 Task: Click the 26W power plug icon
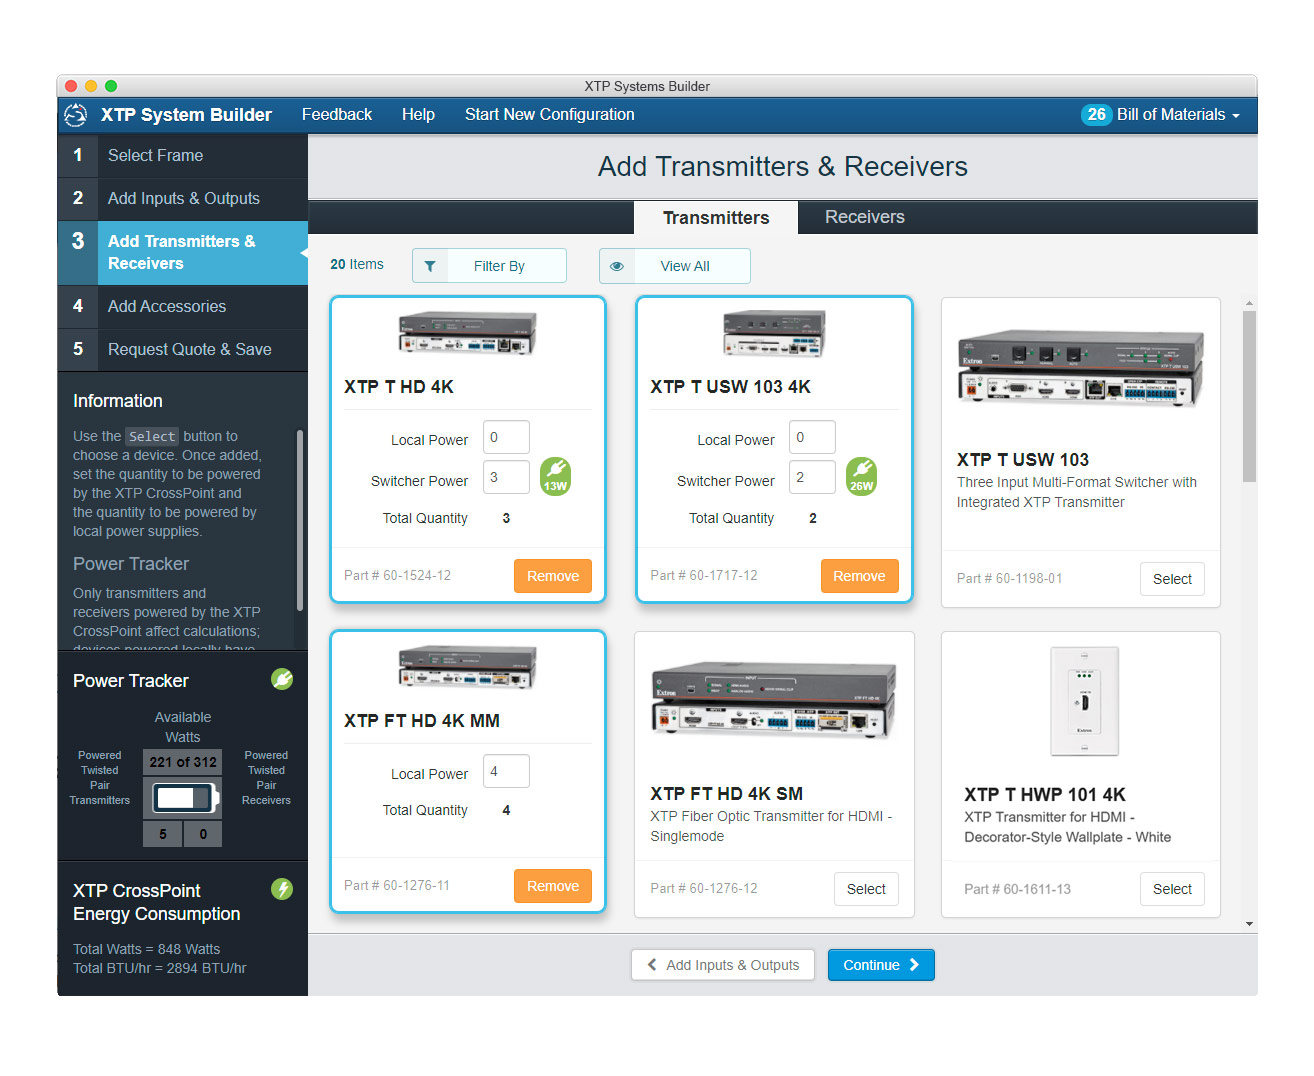point(862,476)
